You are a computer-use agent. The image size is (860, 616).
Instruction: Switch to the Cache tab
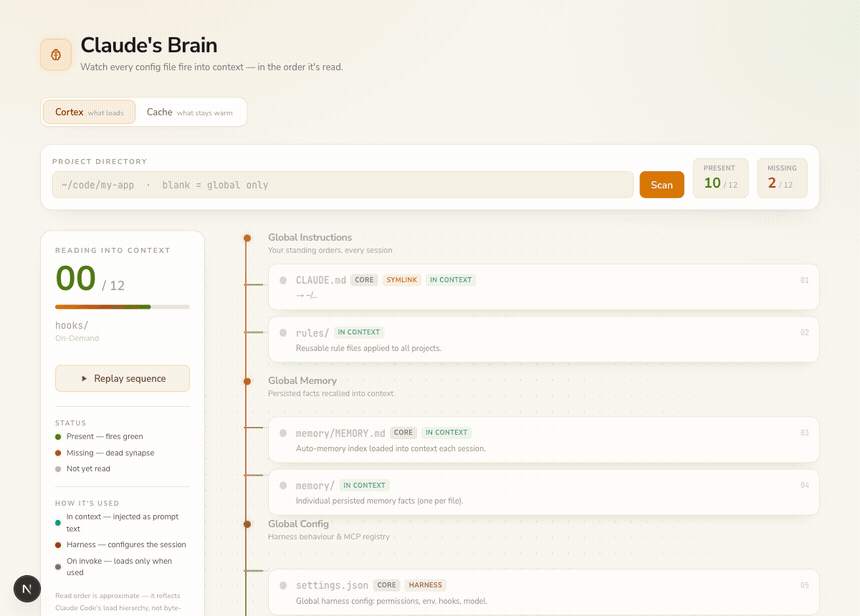[x=189, y=112]
